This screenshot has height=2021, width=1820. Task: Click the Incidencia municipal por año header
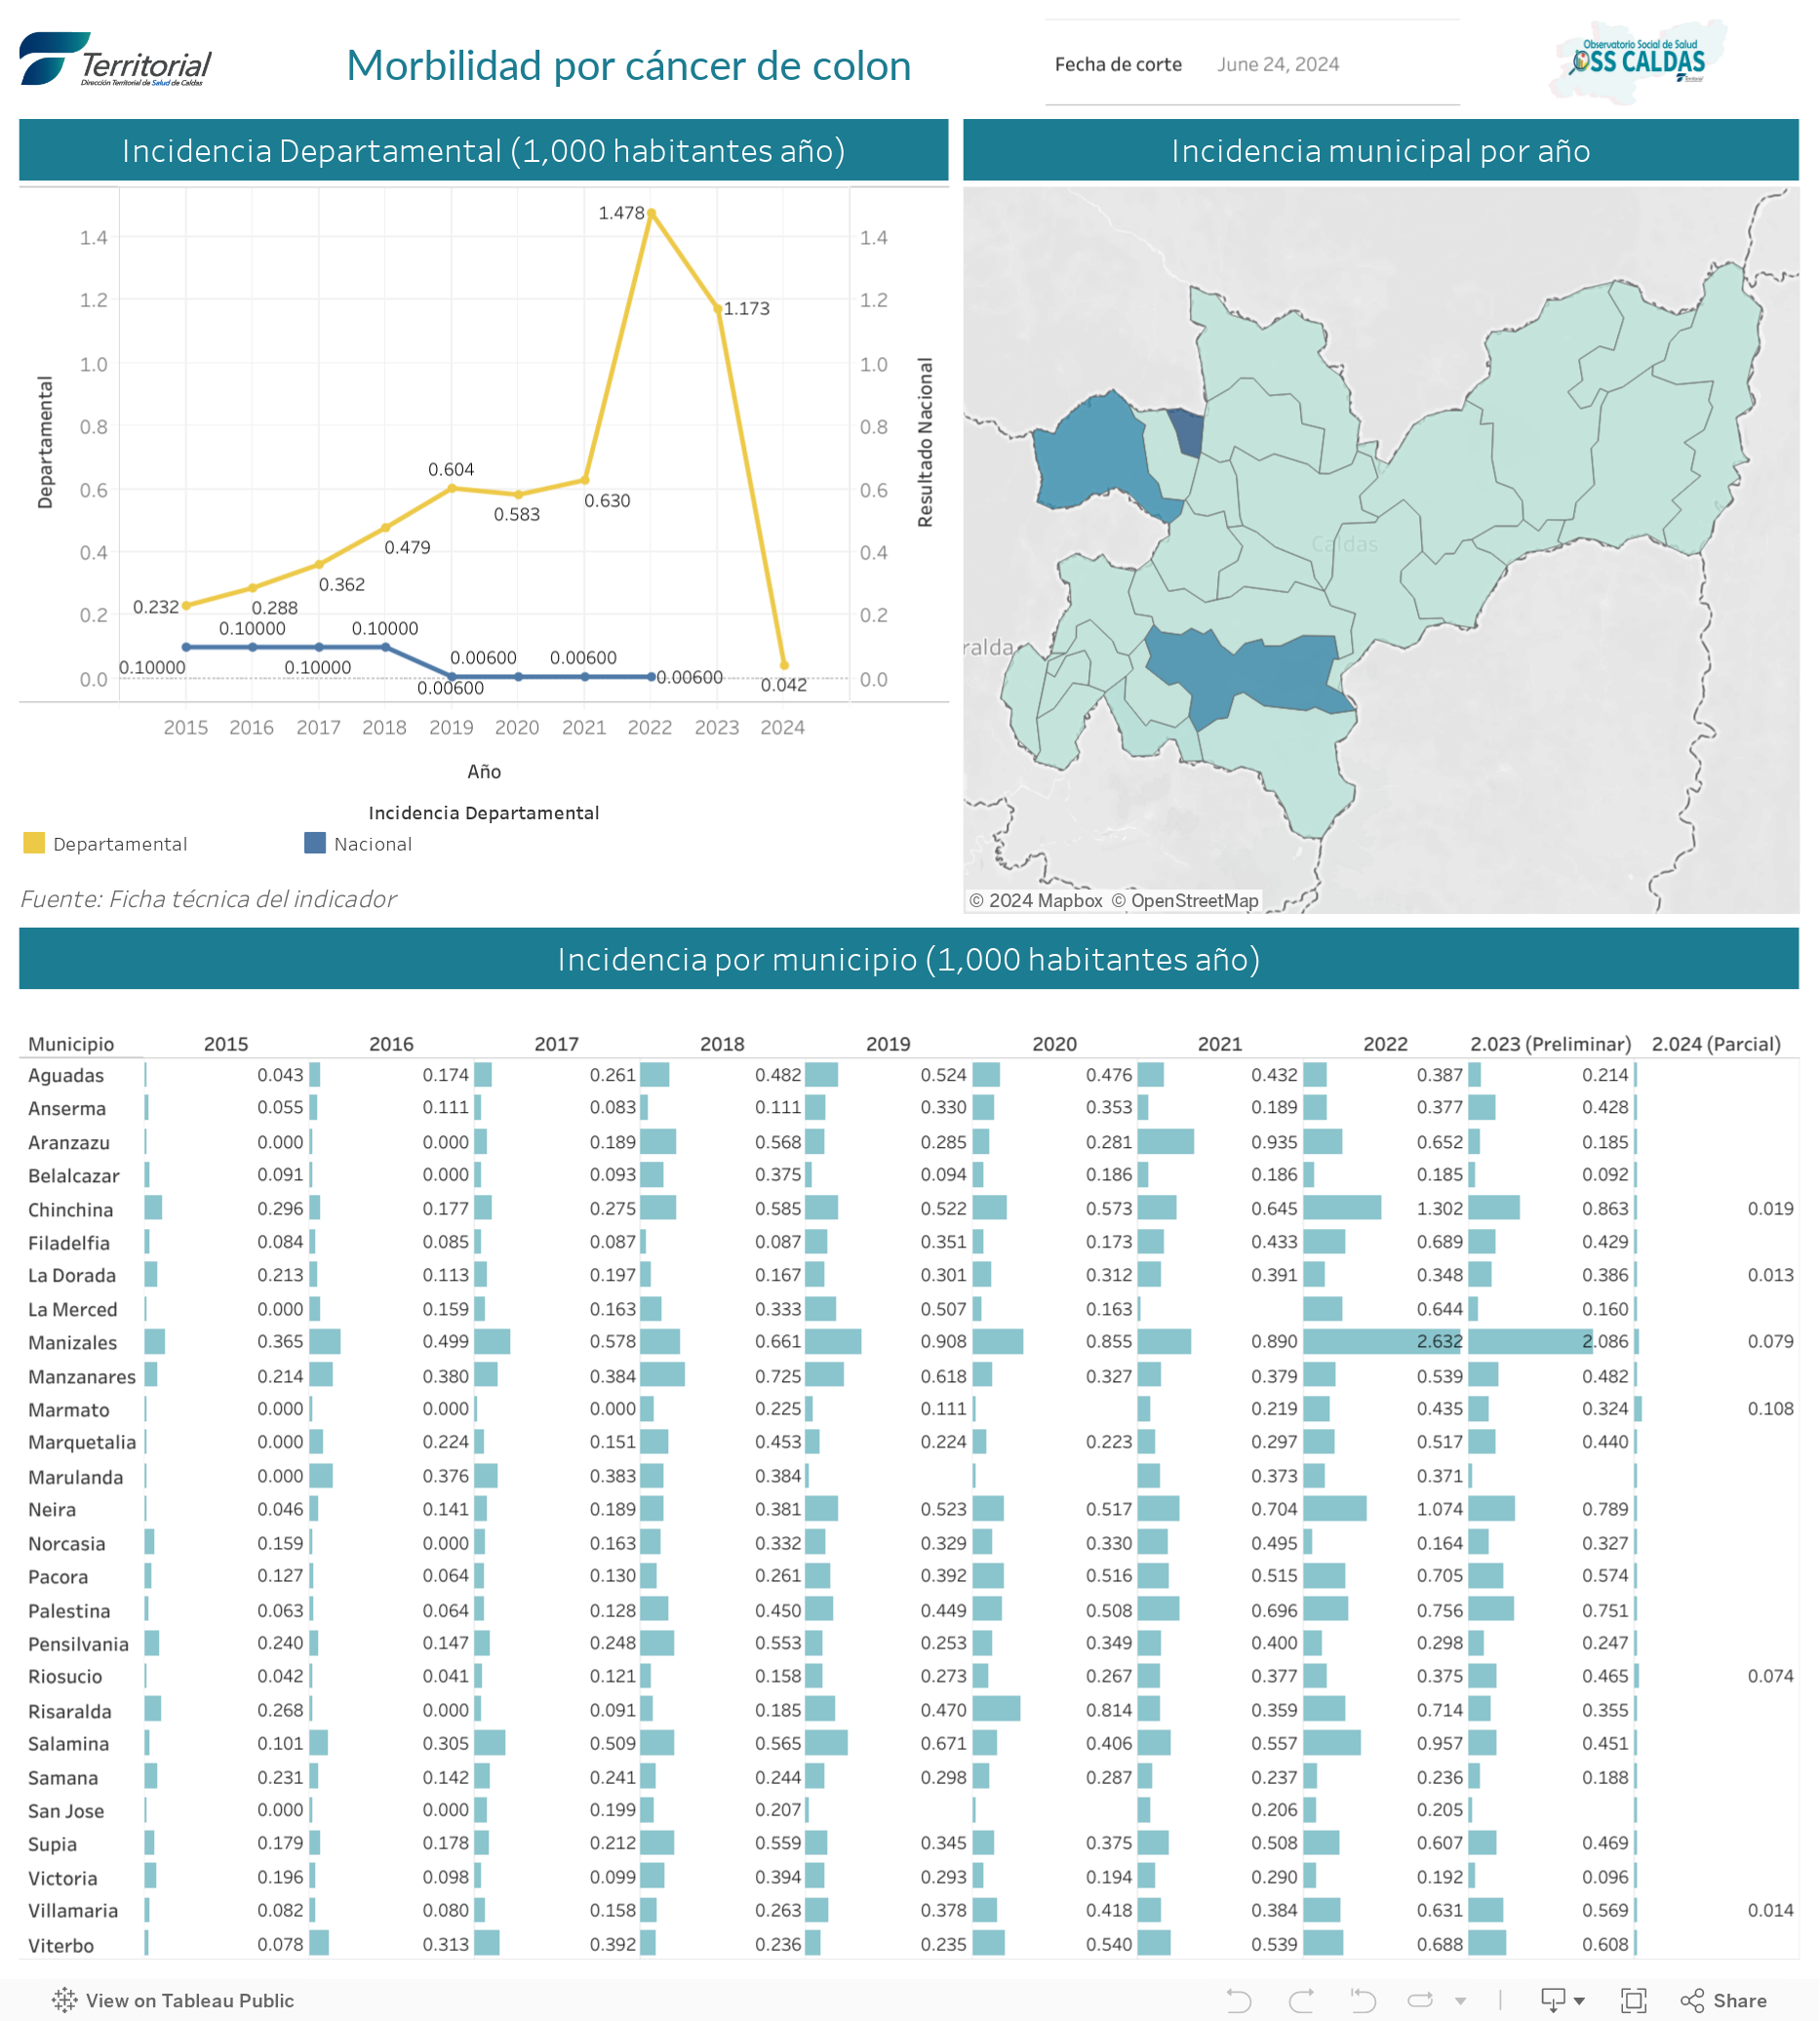point(1380,150)
